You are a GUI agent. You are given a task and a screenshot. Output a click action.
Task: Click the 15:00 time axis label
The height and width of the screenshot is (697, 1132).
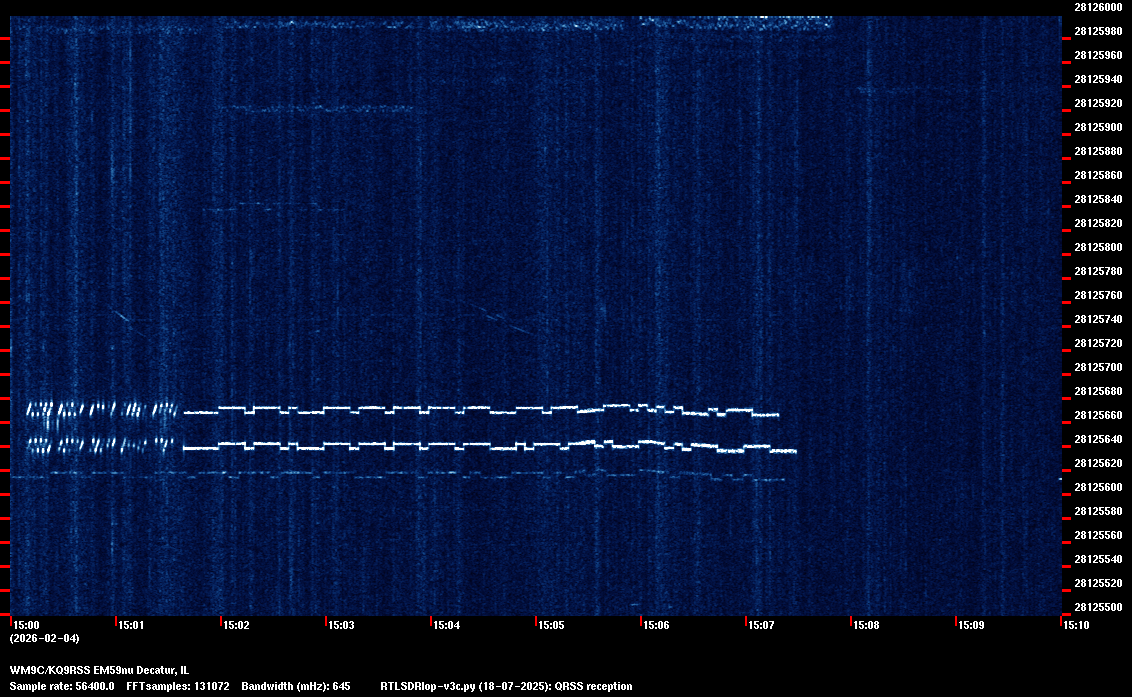[x=29, y=626]
